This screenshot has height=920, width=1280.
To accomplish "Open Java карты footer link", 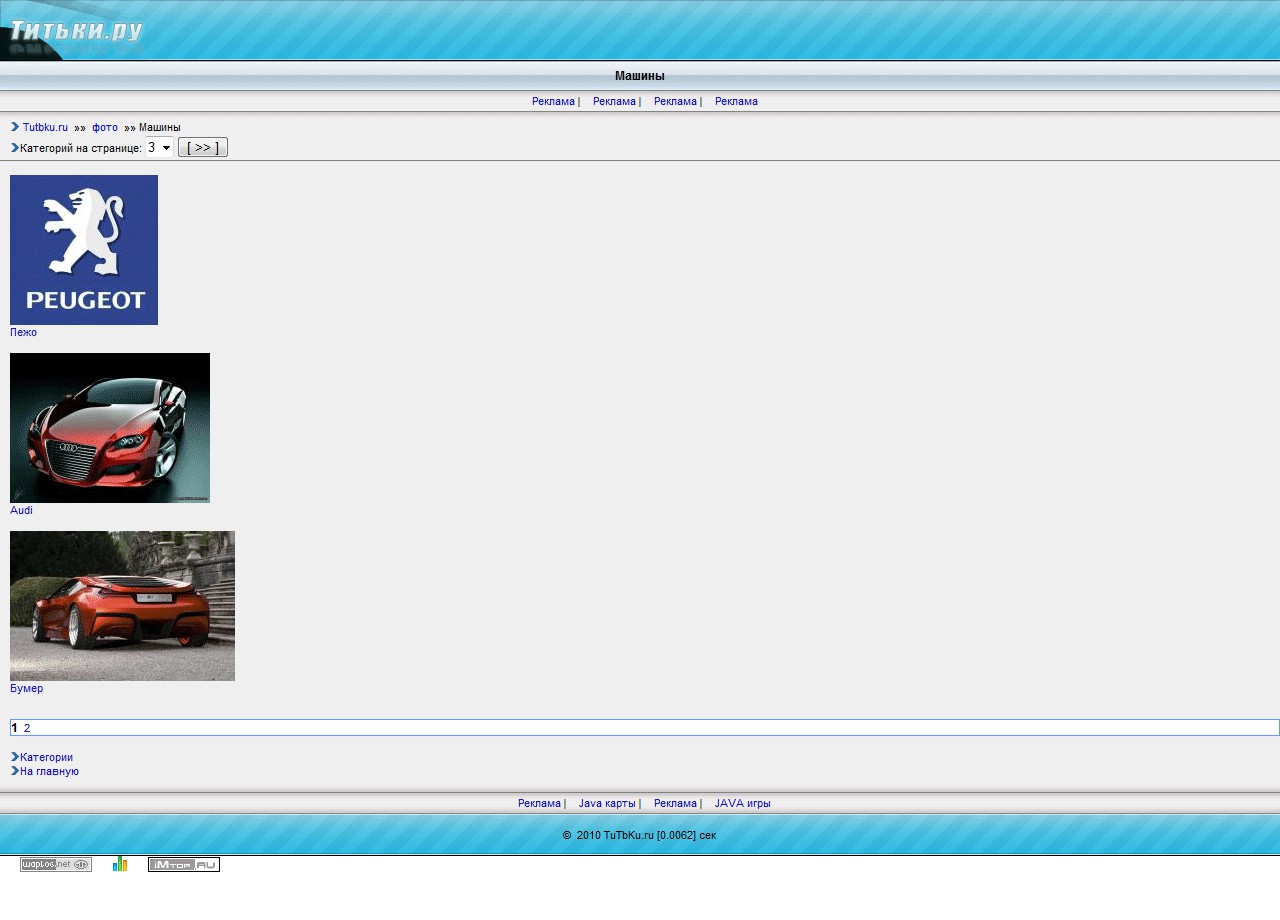I will click(607, 803).
